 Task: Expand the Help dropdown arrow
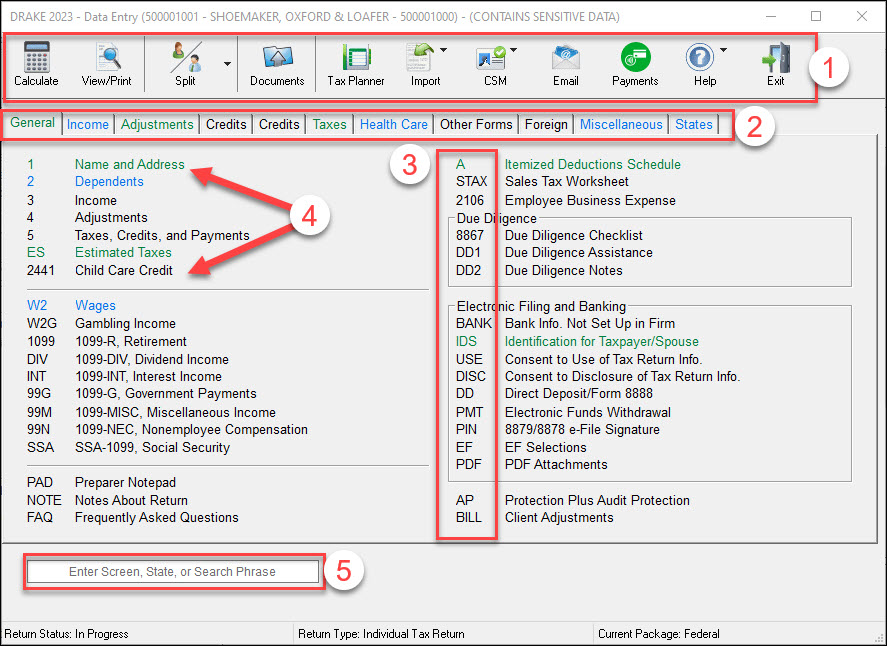point(723,50)
